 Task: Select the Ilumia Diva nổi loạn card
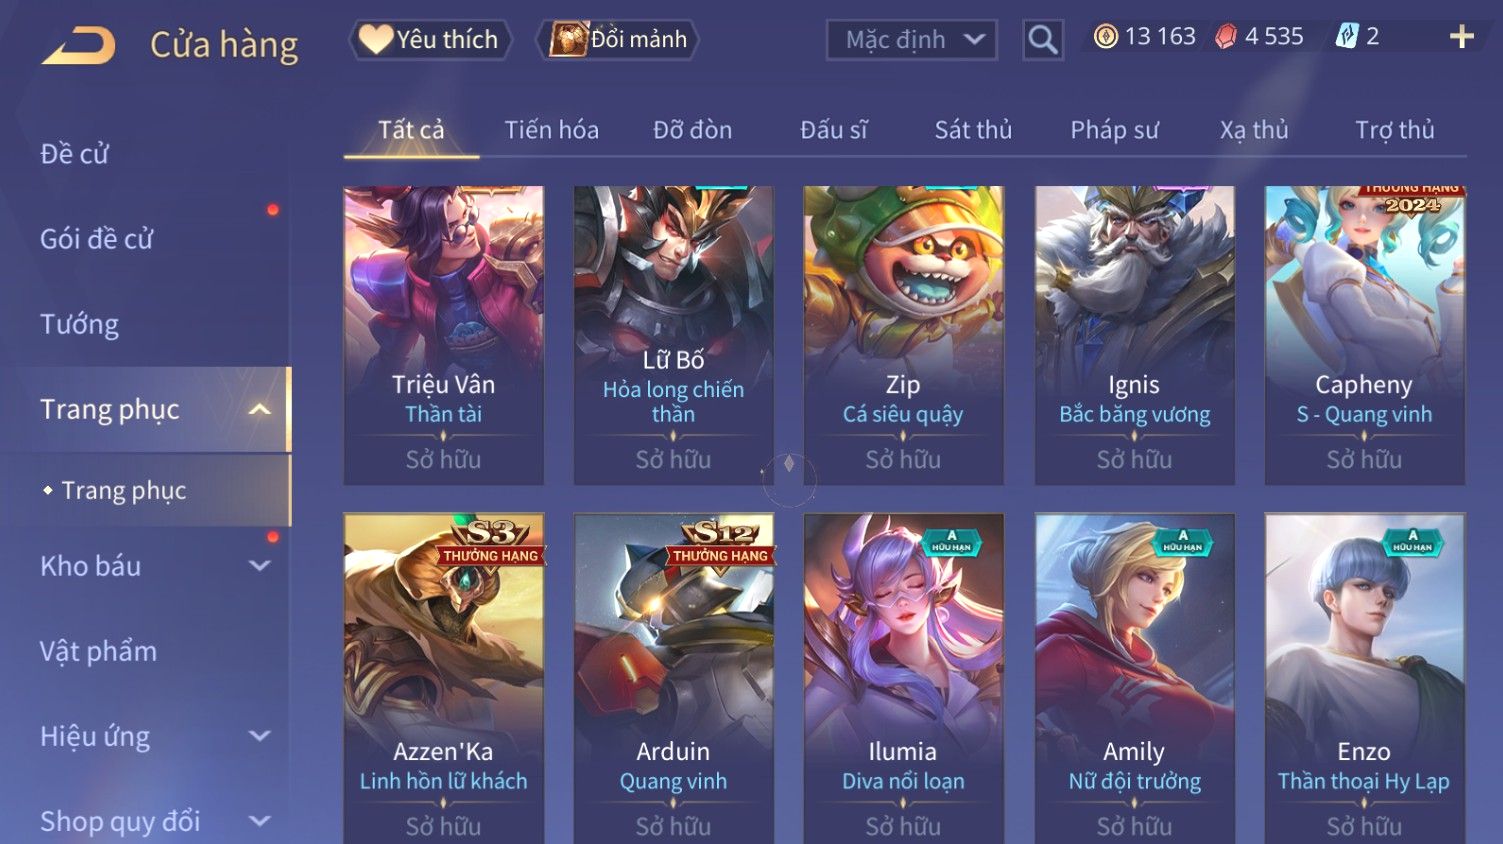pos(903,678)
